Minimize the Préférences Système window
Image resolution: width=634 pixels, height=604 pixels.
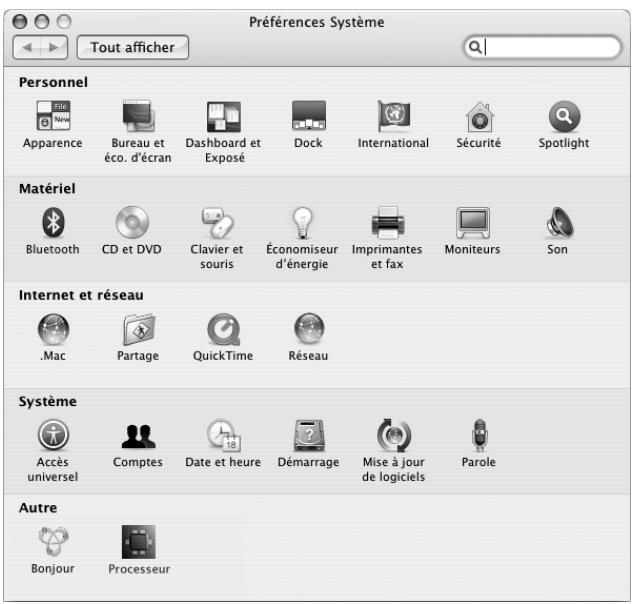point(42,21)
